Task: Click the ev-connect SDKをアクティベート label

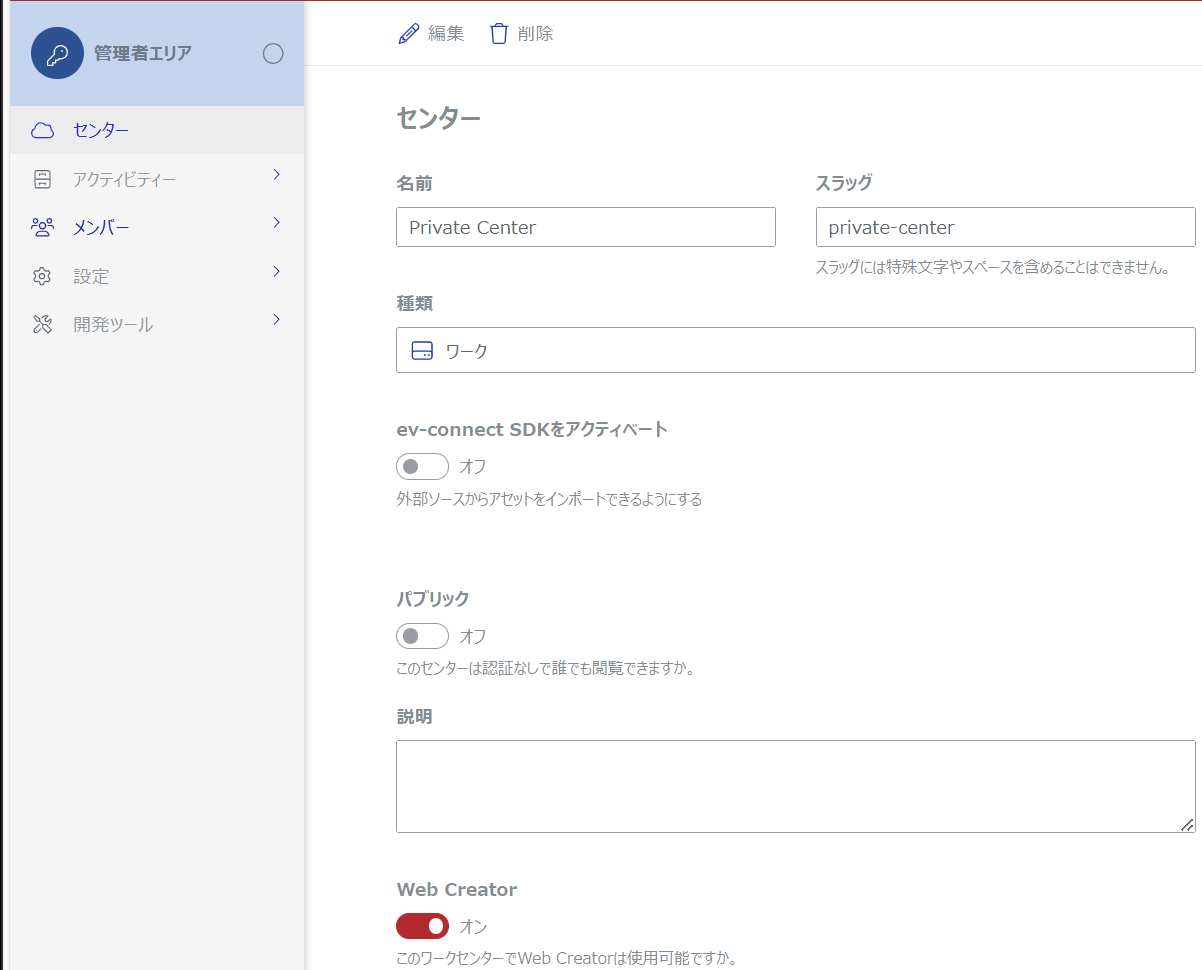Action: point(532,430)
